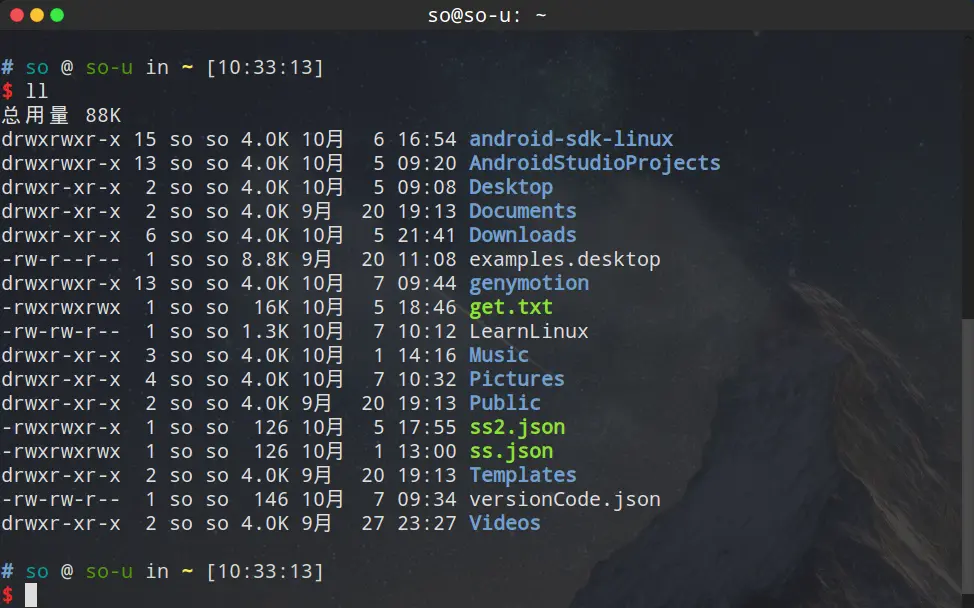The width and height of the screenshot is (974, 608).
Task: Click the 23:27 time in Videos row
Action: [427, 524]
